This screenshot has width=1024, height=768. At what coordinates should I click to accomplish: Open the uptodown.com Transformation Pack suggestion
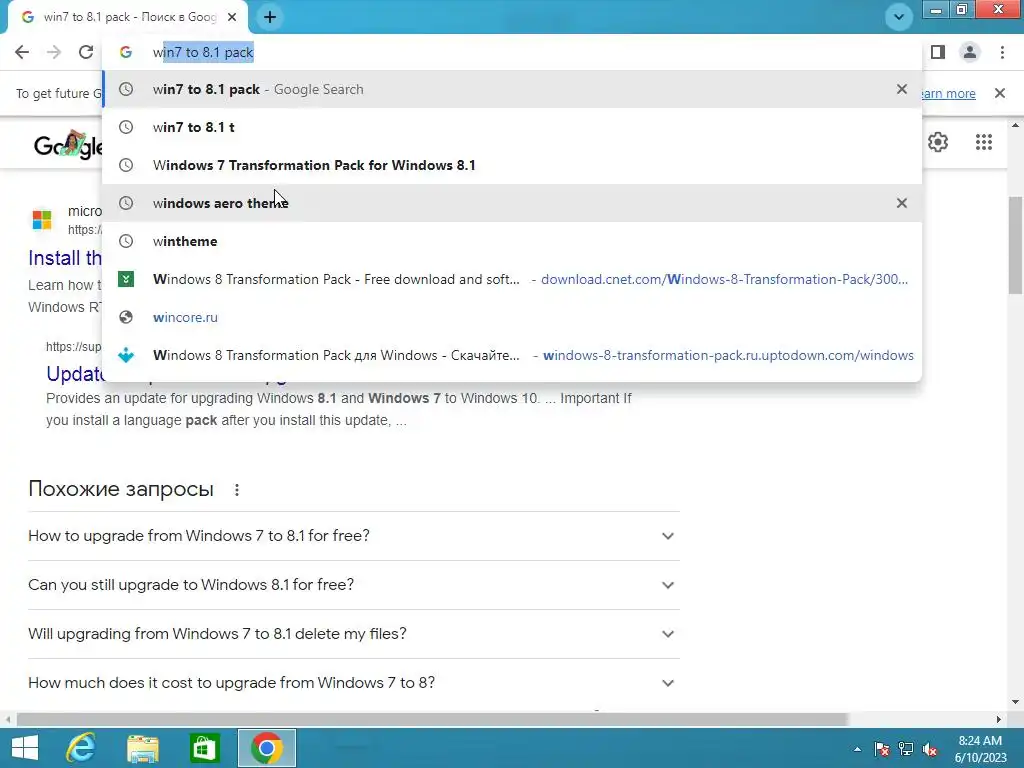click(x=512, y=355)
